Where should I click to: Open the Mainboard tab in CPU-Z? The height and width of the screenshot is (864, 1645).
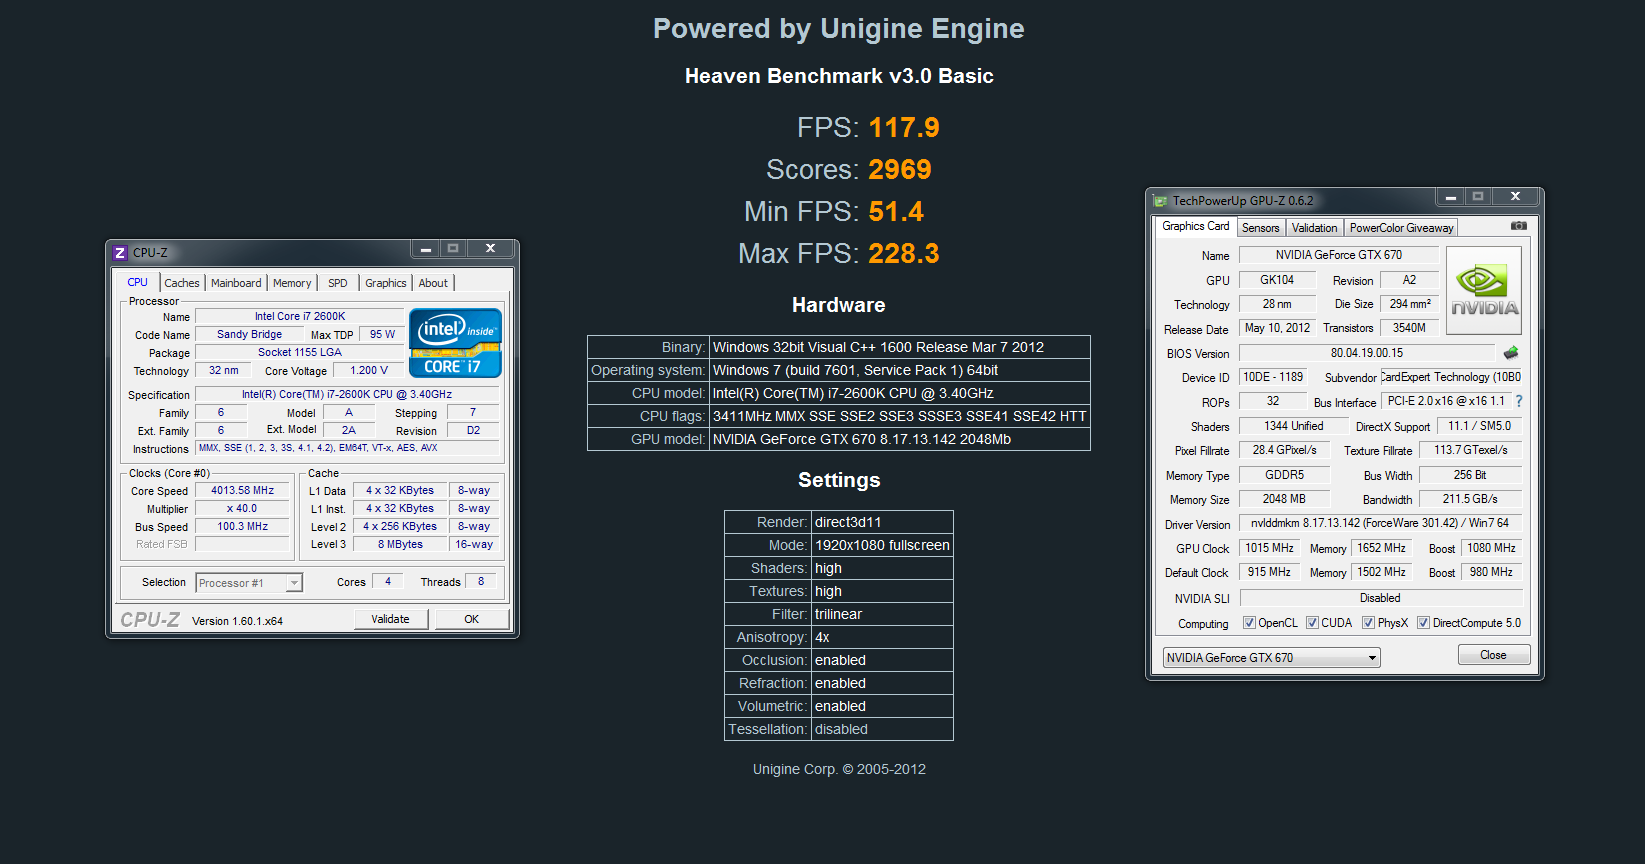click(x=236, y=283)
